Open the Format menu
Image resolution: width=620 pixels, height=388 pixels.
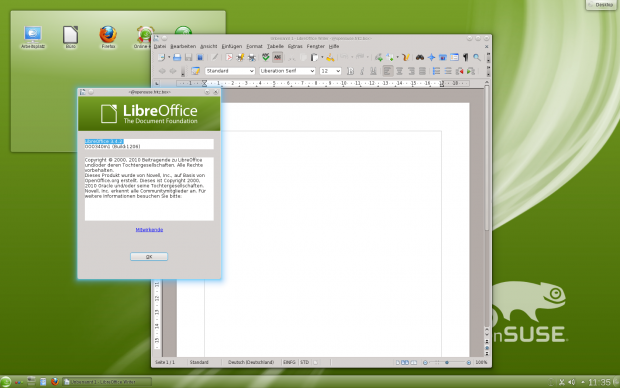click(x=254, y=46)
